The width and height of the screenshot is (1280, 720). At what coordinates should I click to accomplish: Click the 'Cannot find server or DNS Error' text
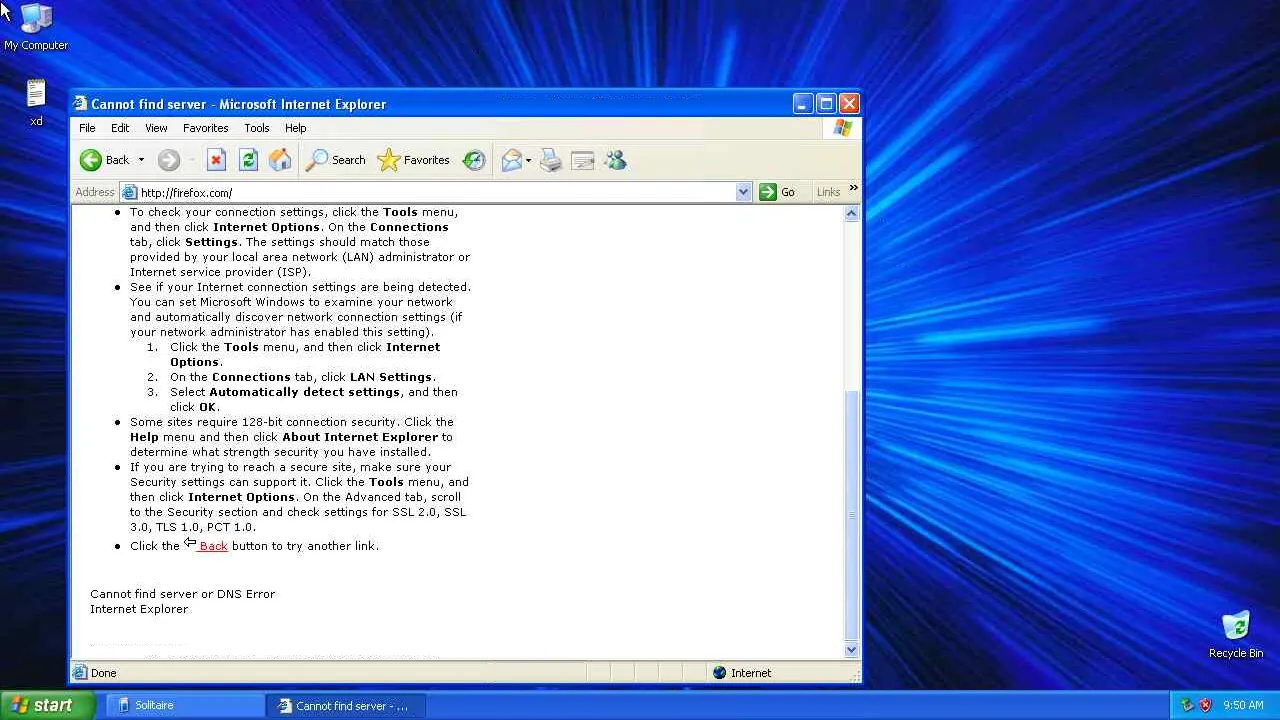[182, 594]
